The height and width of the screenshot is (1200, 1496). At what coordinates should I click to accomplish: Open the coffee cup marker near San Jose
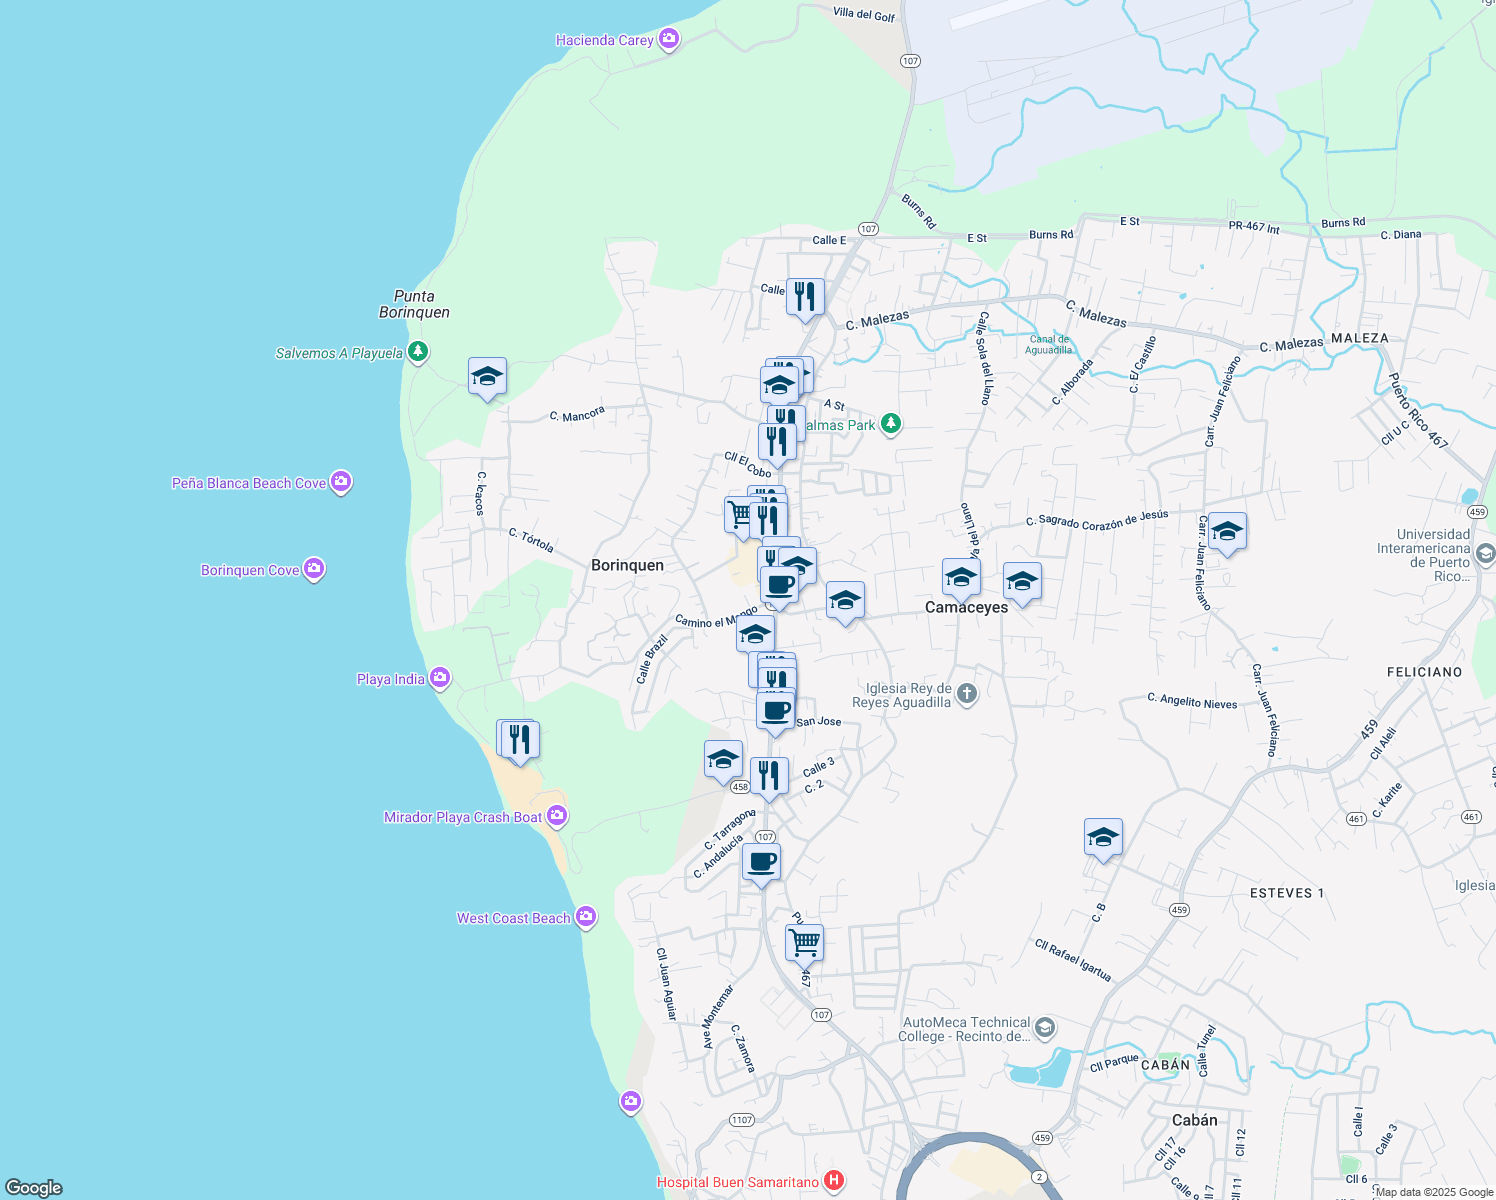775,711
